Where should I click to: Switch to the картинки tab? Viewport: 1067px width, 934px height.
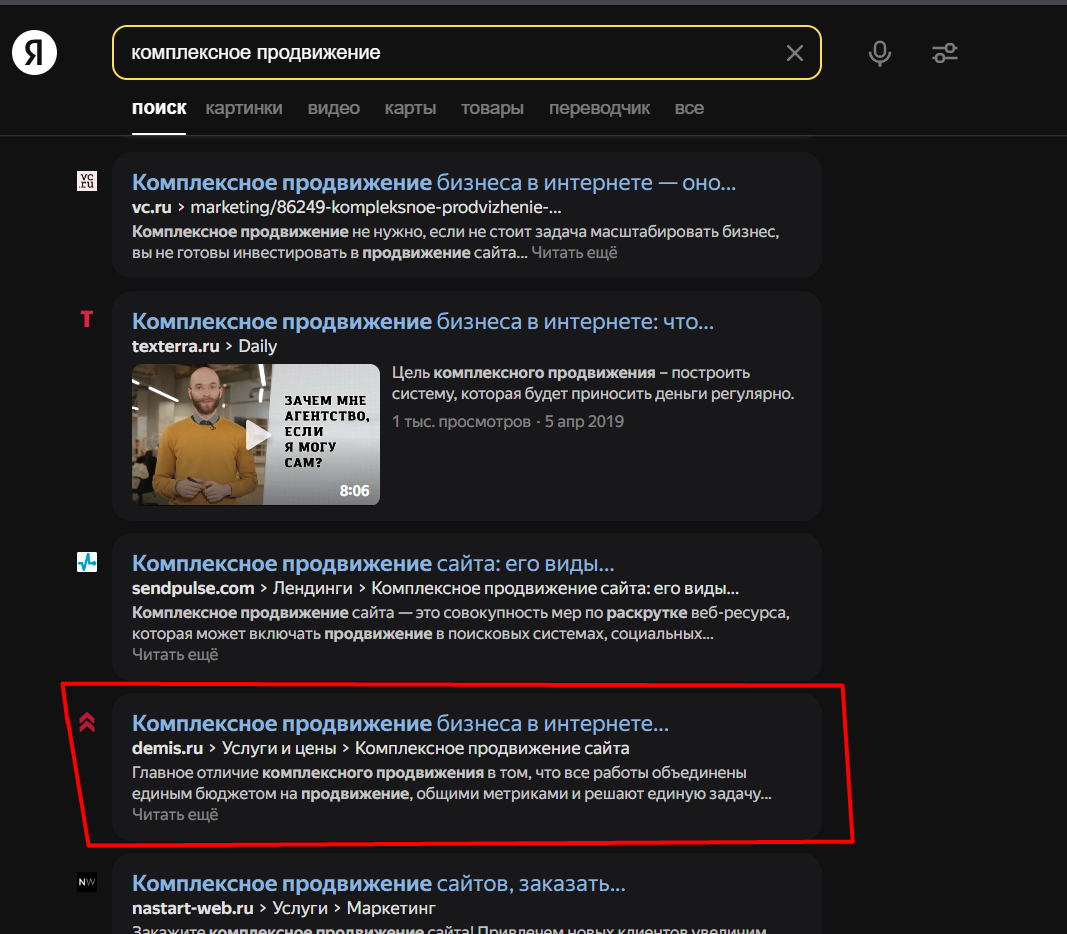click(244, 108)
